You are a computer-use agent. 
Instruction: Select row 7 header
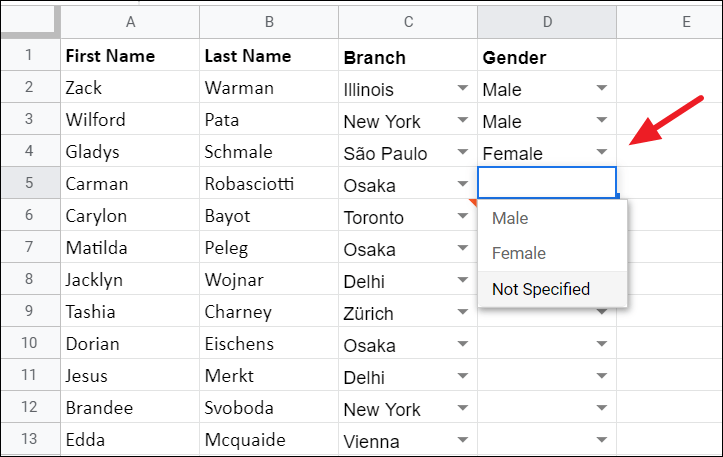[x=29, y=247]
